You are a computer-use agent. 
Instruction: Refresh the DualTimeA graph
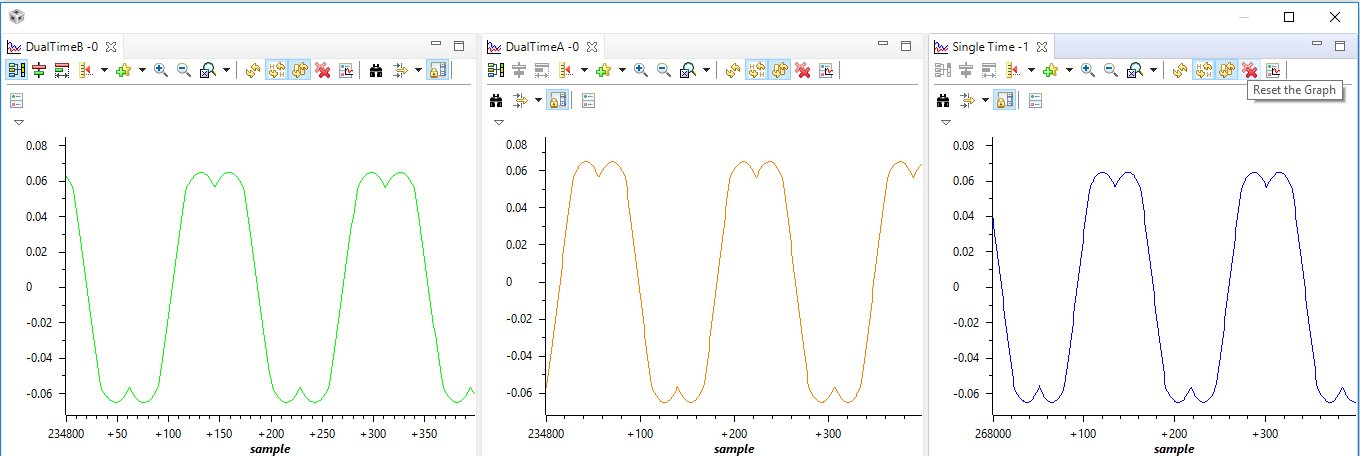[733, 70]
